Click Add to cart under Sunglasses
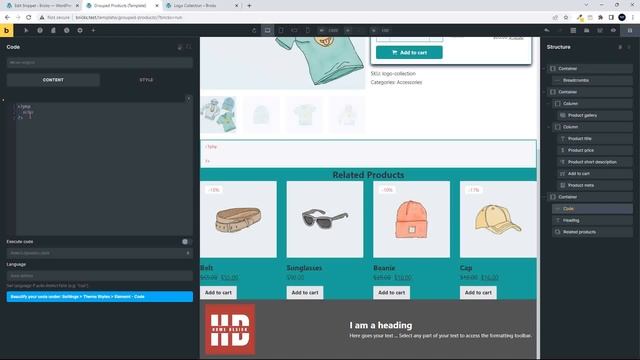The height and width of the screenshot is (360, 640). 305,293
